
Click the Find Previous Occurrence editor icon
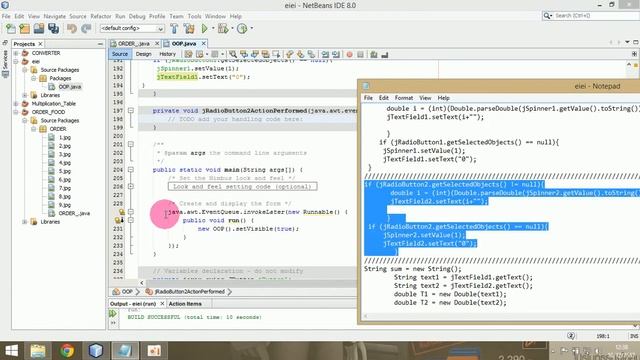click(x=244, y=54)
